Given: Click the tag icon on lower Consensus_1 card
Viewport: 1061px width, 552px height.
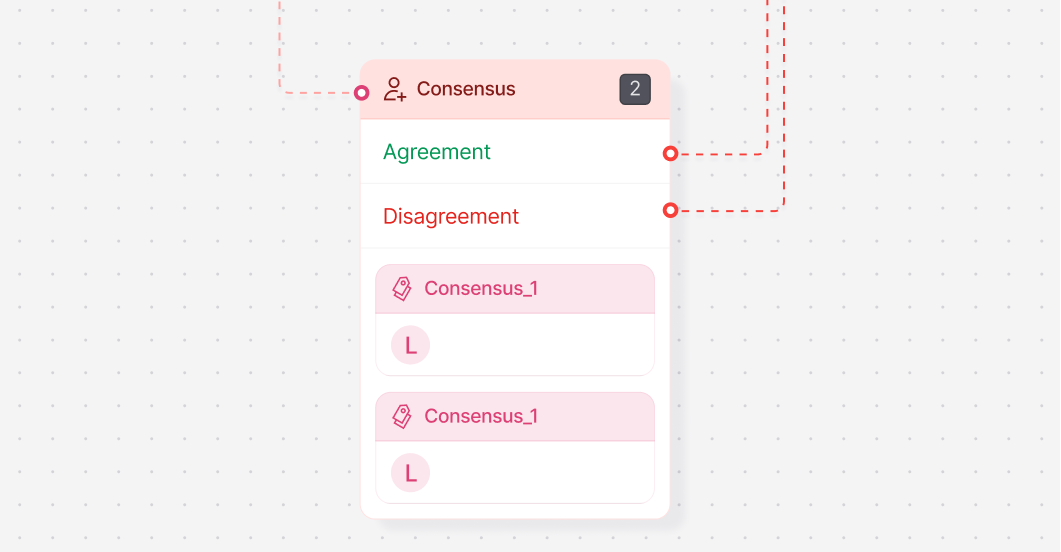Looking at the screenshot, I should point(402,417).
